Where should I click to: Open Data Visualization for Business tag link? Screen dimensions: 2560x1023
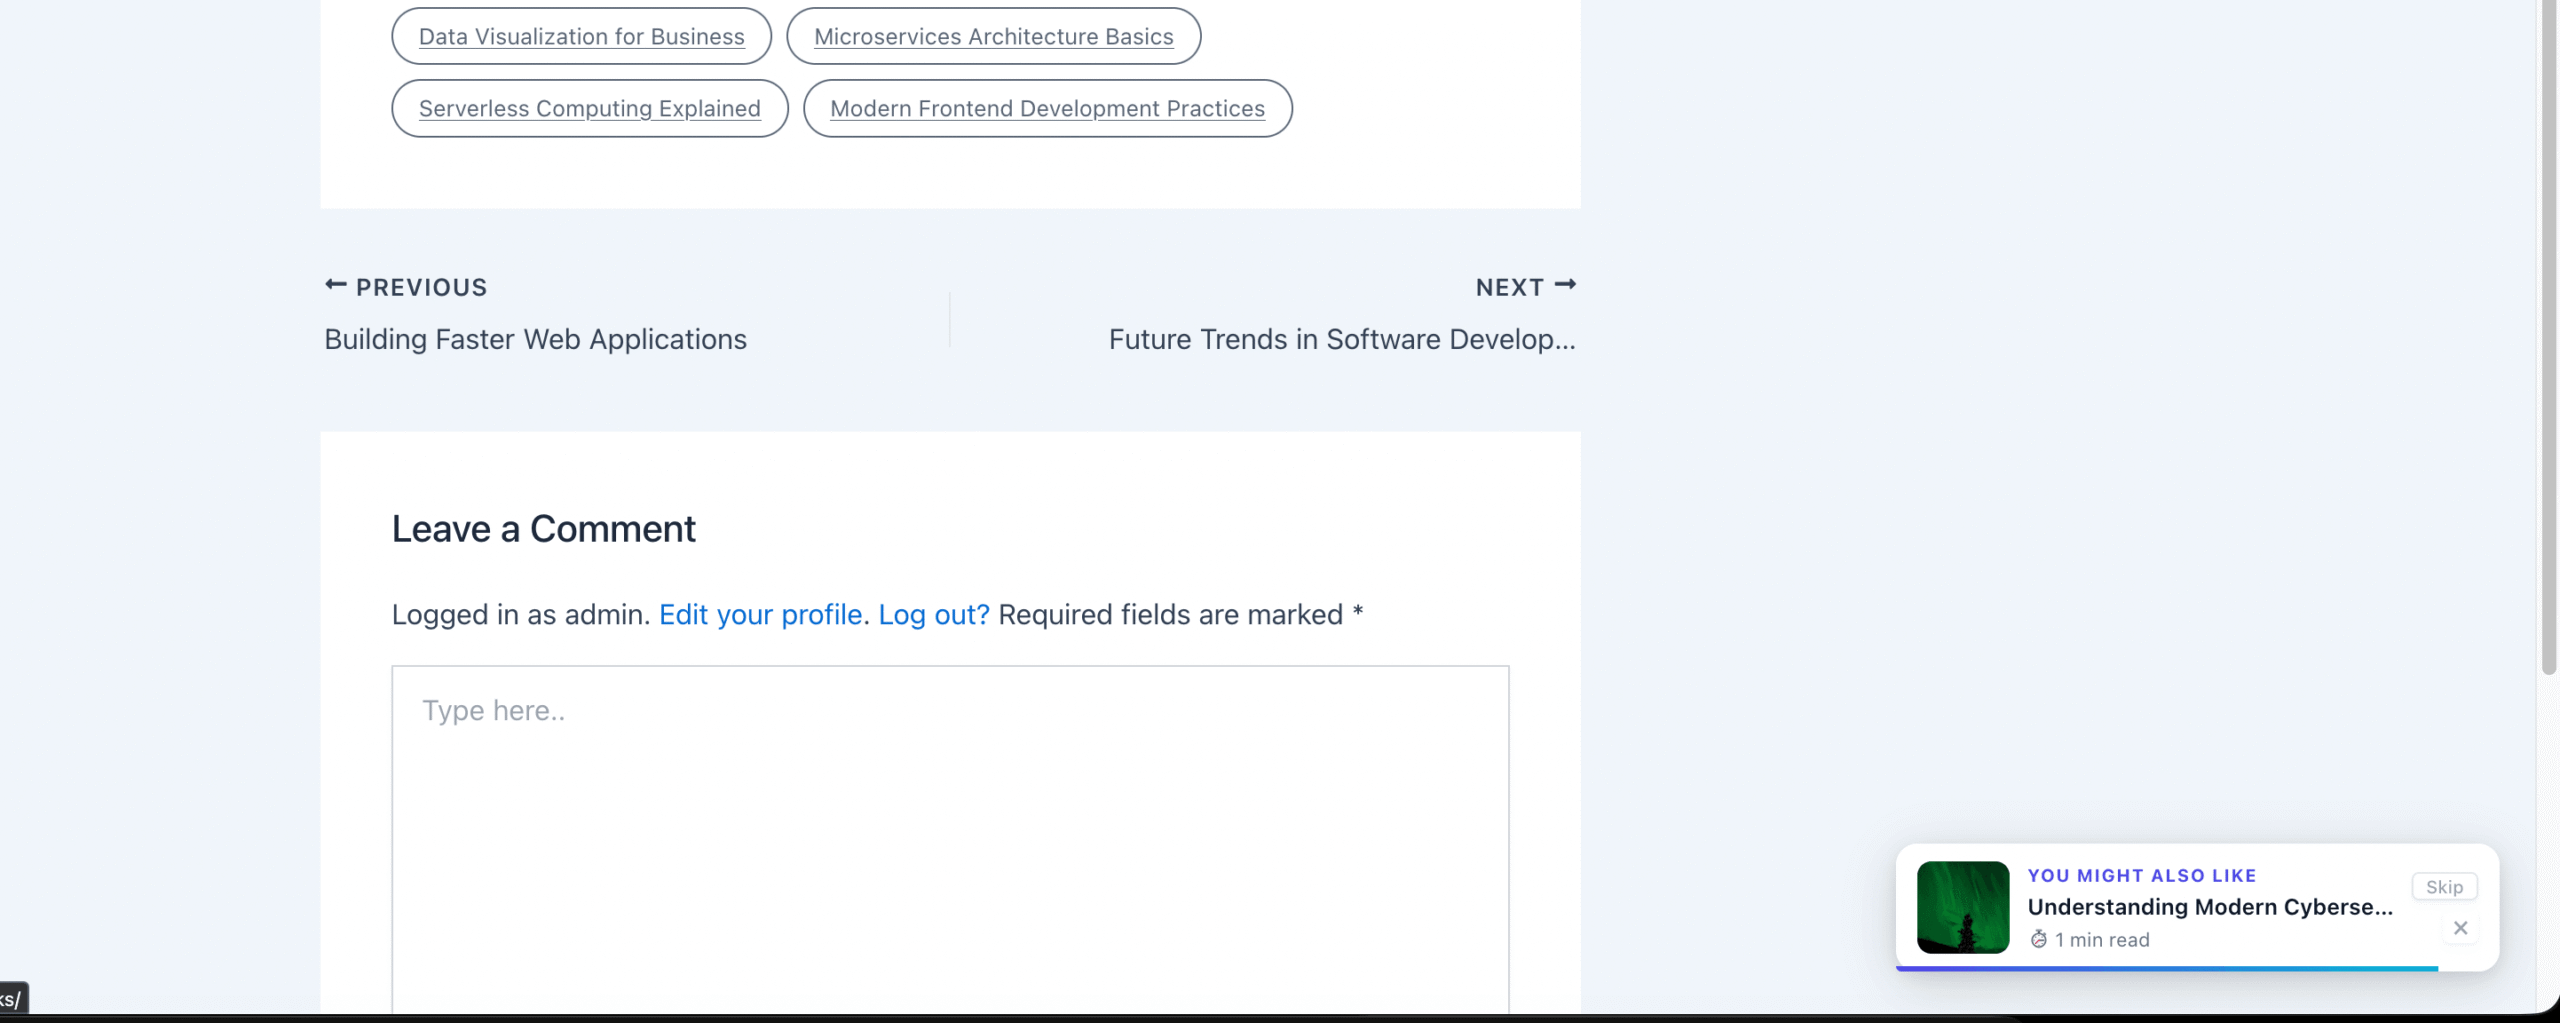tap(581, 36)
